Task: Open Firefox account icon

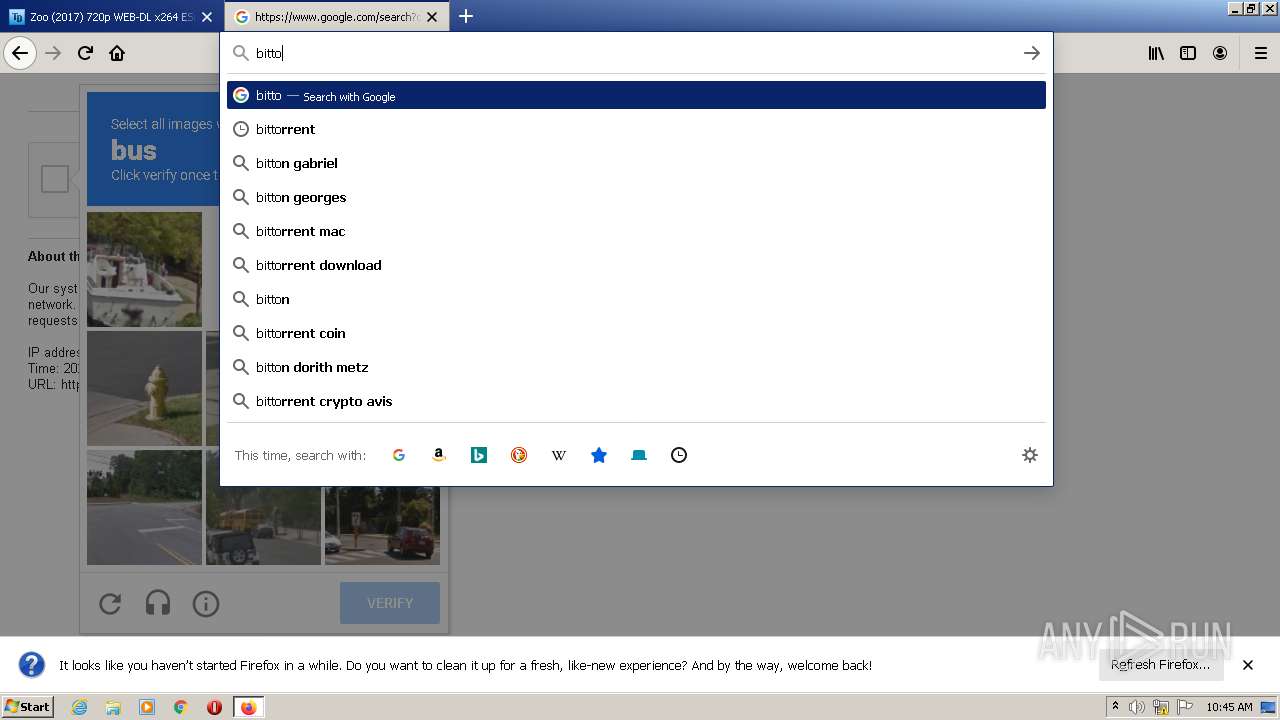Action: [1220, 53]
